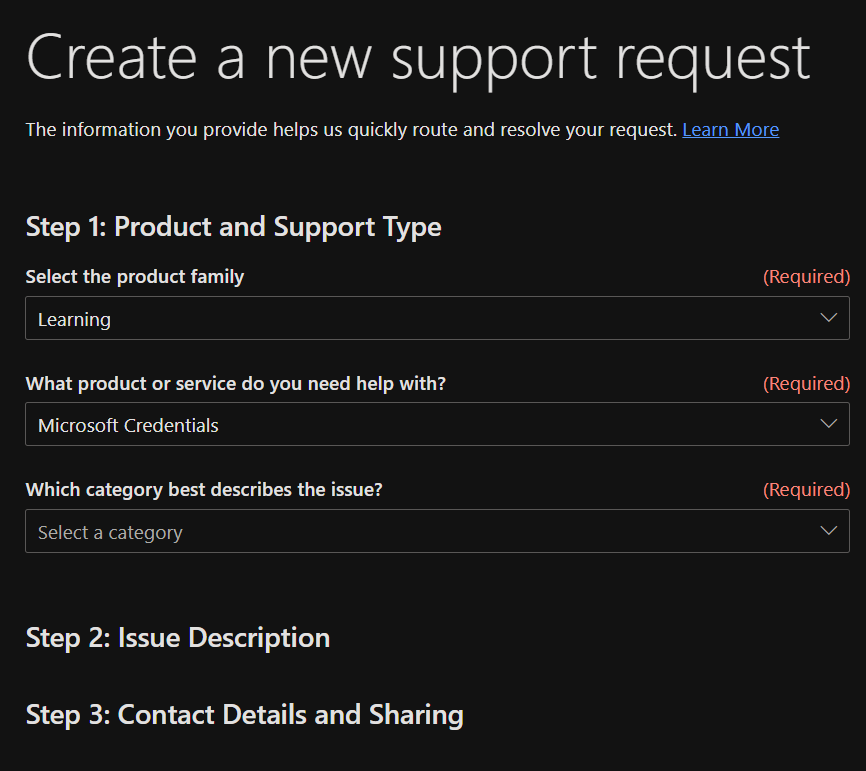Image resolution: width=866 pixels, height=771 pixels.
Task: Click the Create a new support request title
Action: tap(418, 57)
